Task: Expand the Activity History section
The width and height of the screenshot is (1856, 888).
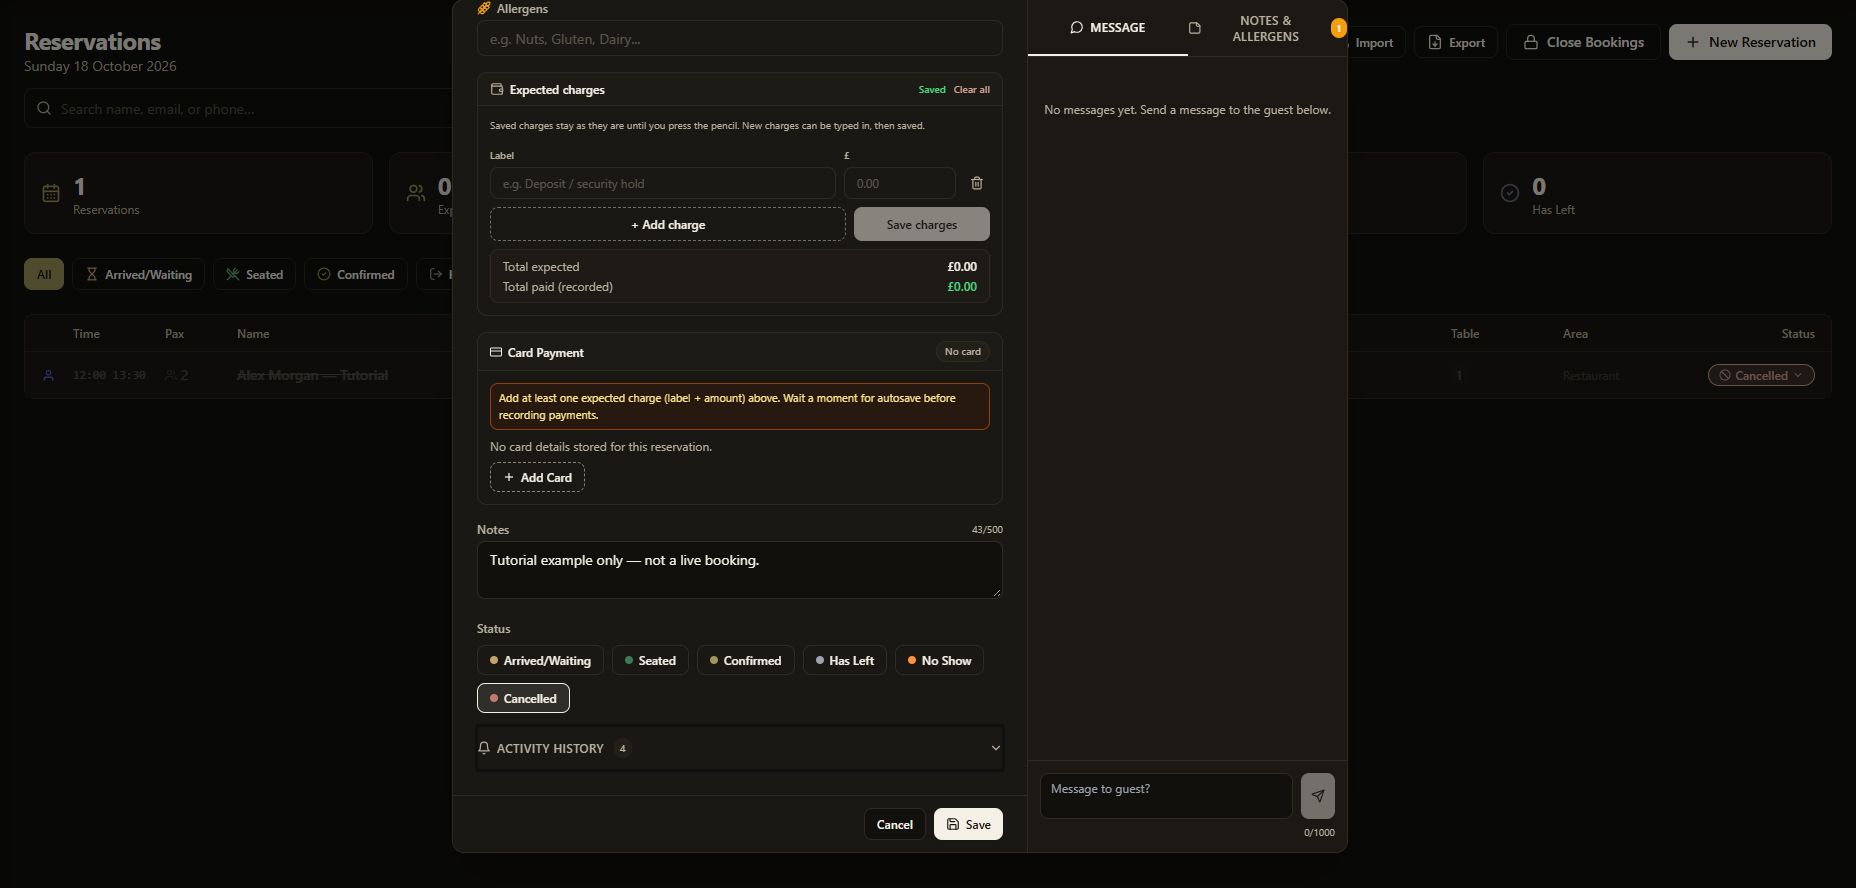Action: click(x=740, y=748)
